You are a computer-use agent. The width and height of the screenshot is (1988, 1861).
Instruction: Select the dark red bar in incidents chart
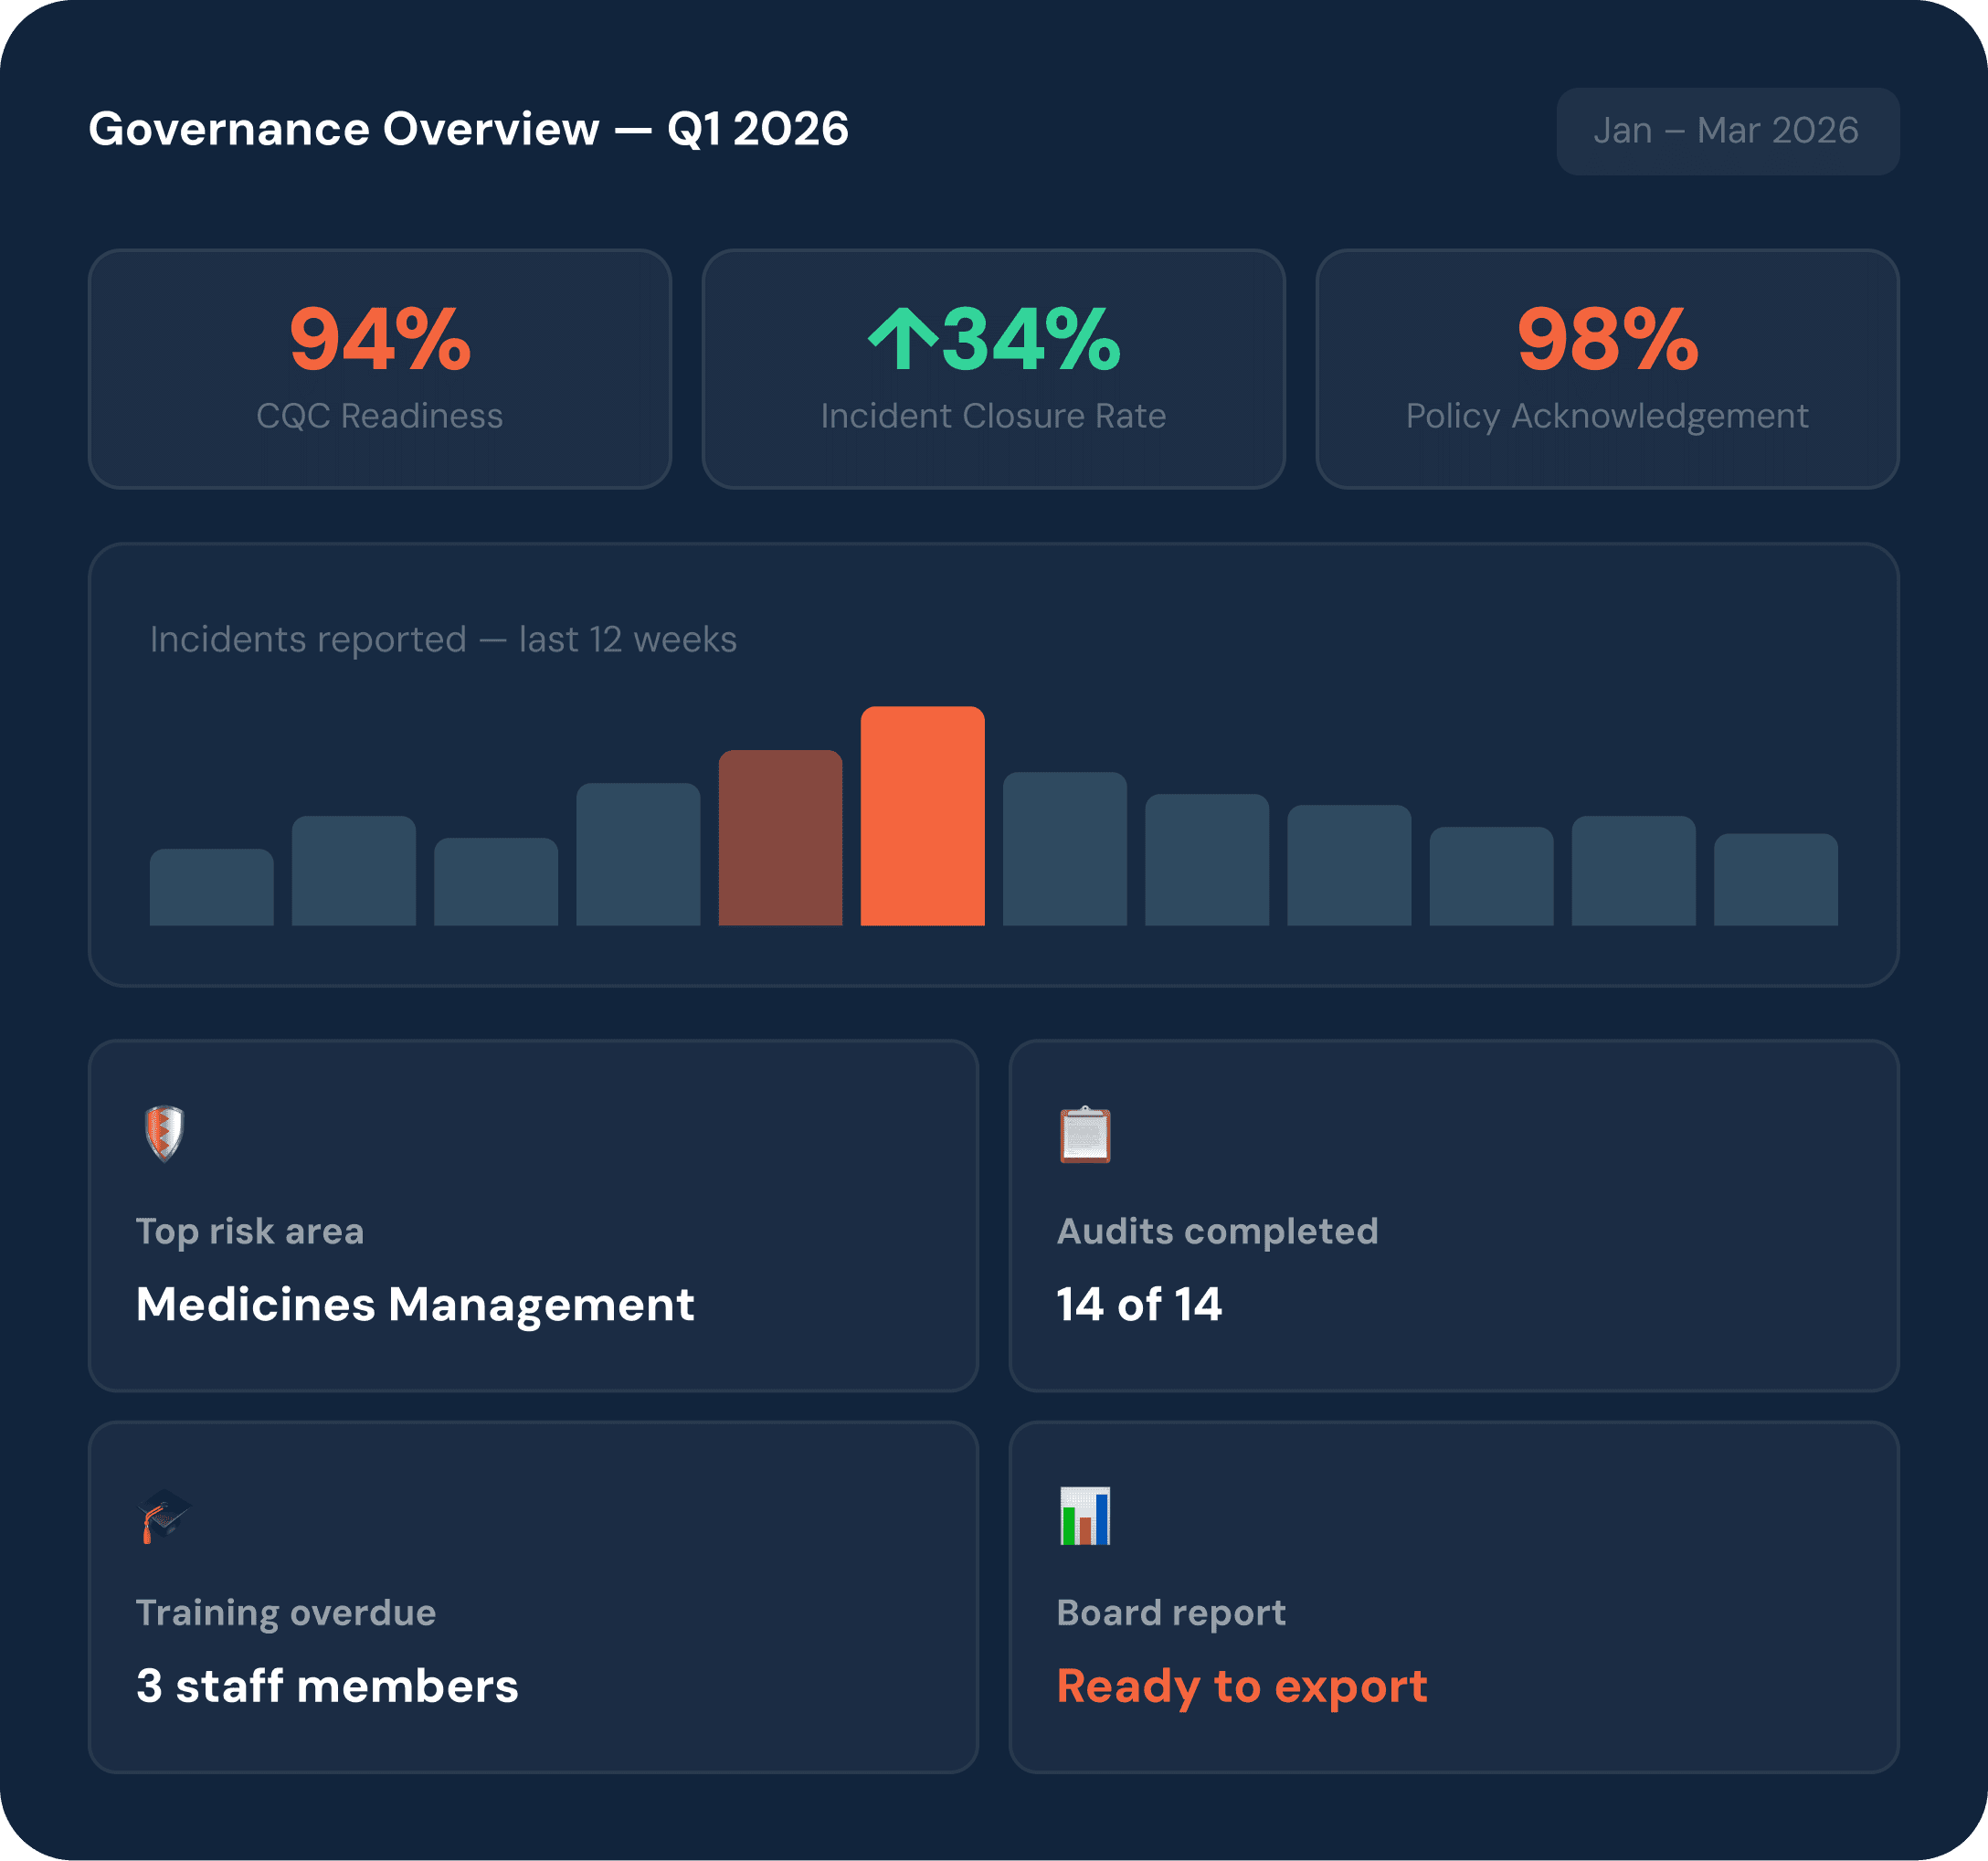click(780, 838)
